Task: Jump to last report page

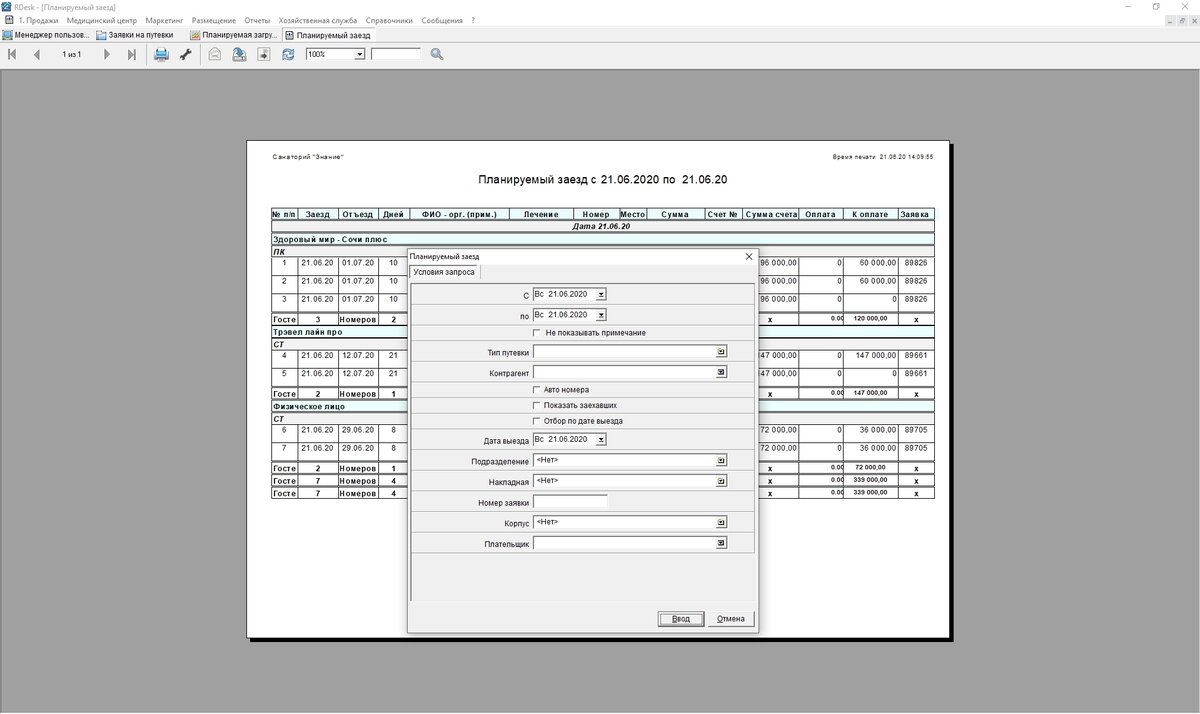Action: [x=132, y=55]
